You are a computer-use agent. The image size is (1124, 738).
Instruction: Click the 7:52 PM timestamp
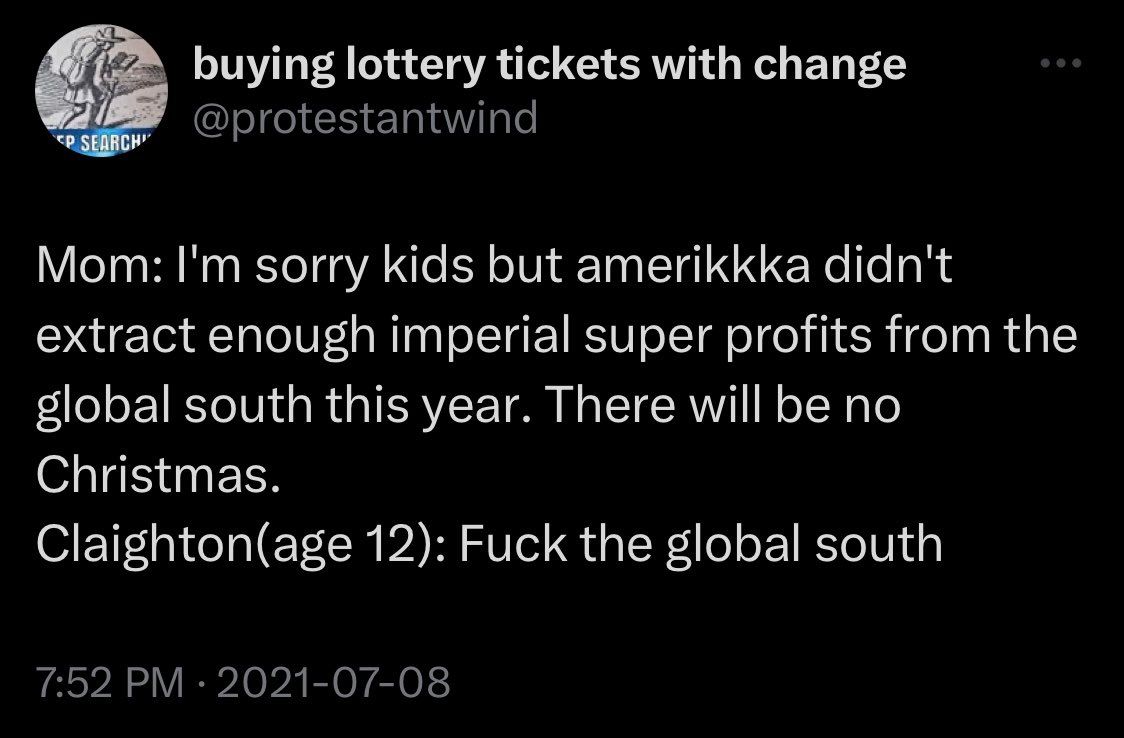coord(109,683)
